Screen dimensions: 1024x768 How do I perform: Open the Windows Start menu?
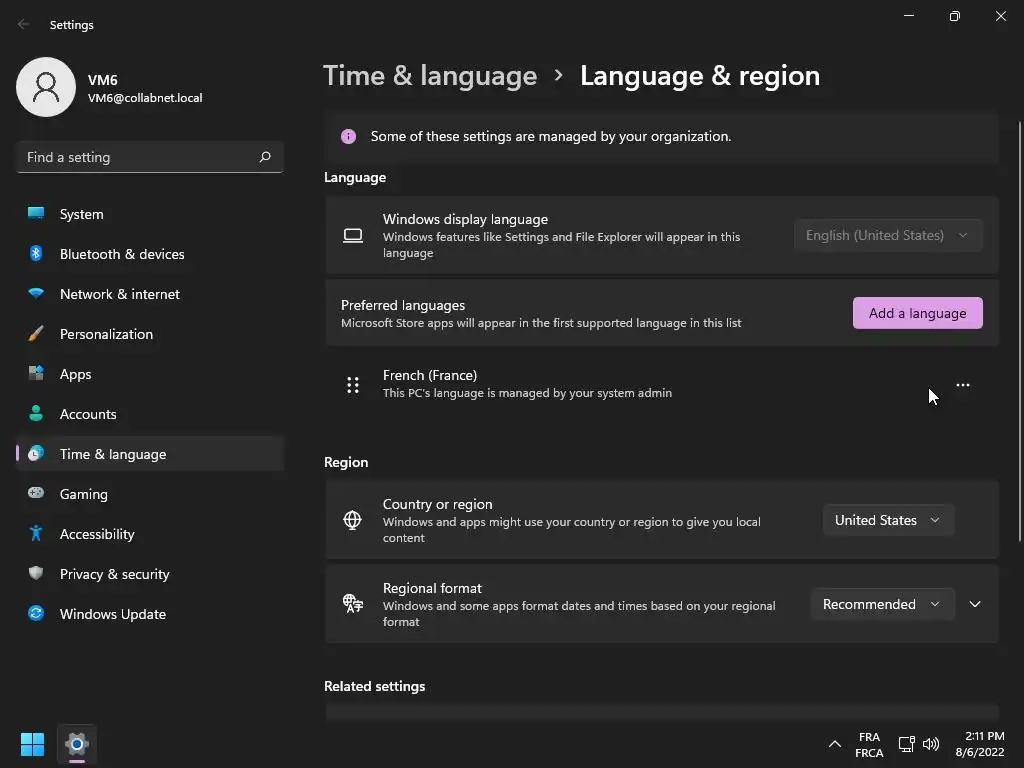(33, 744)
